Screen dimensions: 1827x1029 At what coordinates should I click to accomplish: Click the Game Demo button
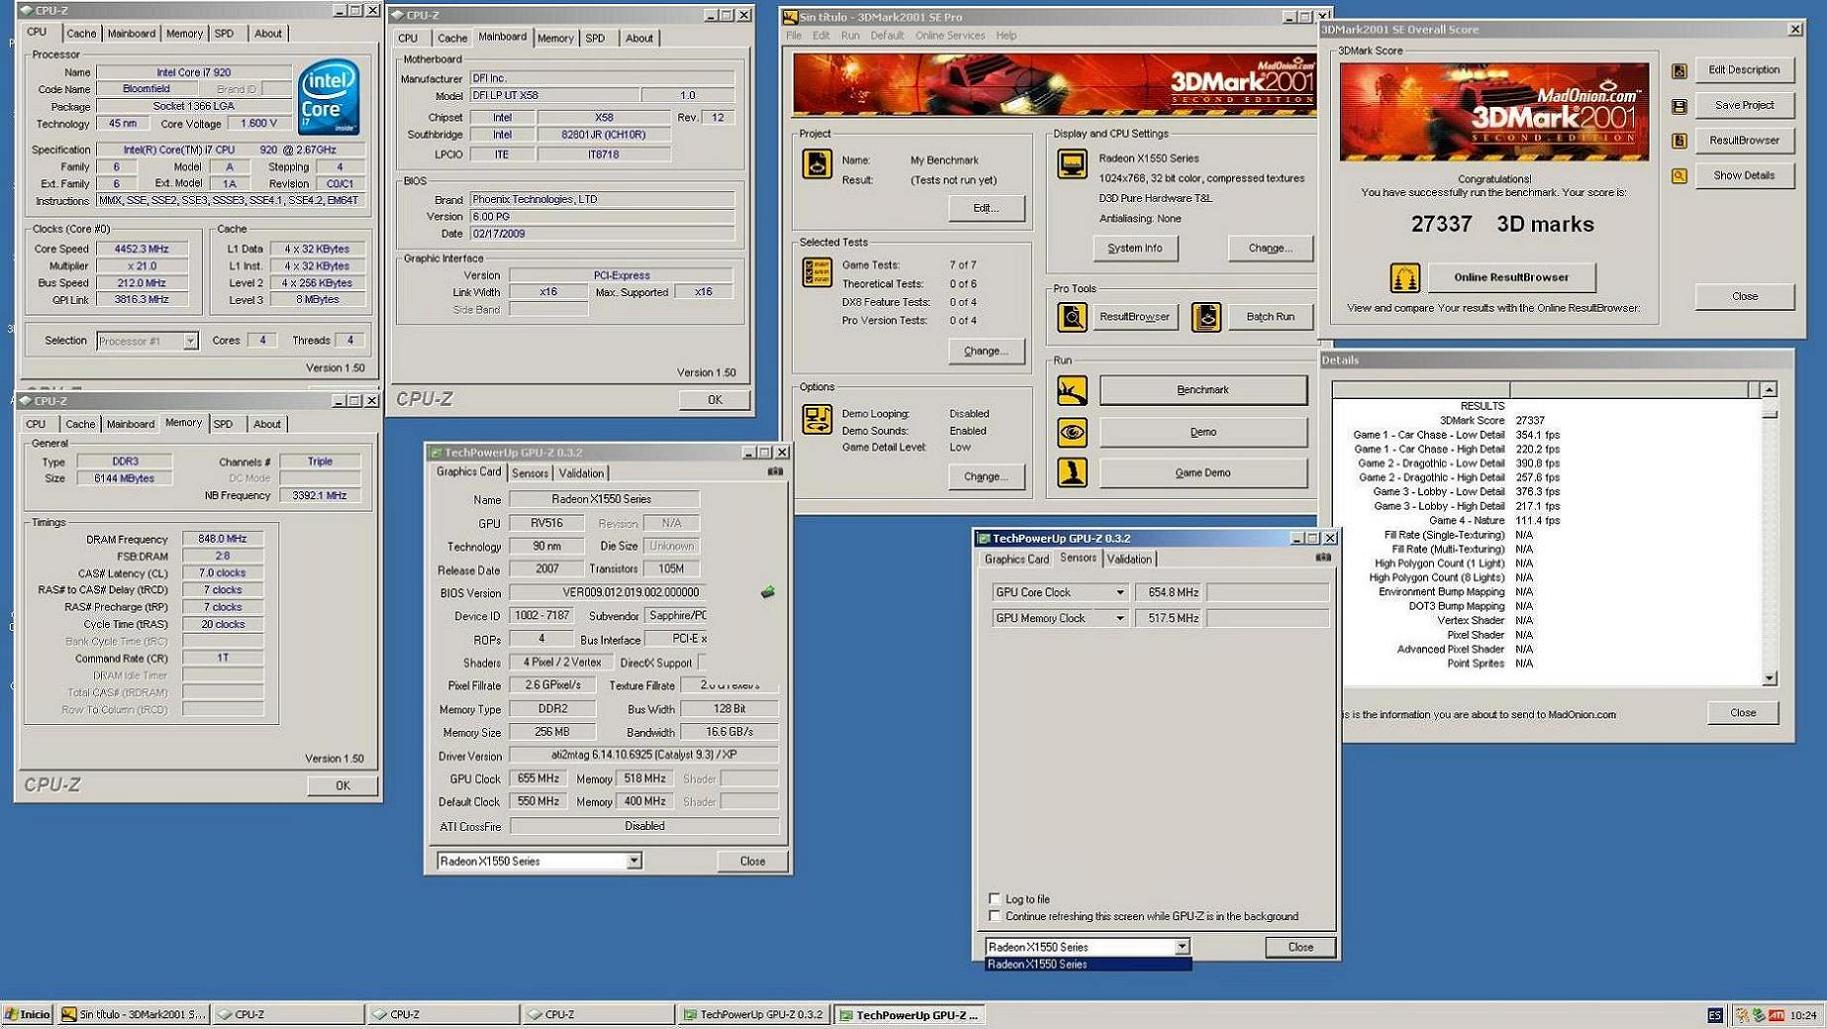(x=1203, y=472)
